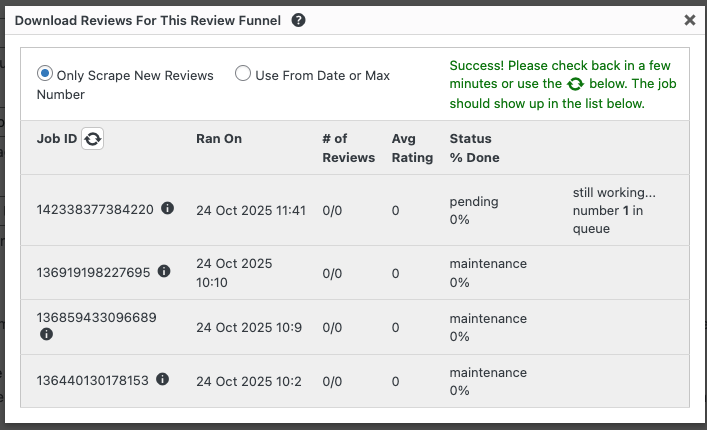Viewport: 707px width, 430px height.
Task: Click the Job ID column header
Action: coord(56,139)
